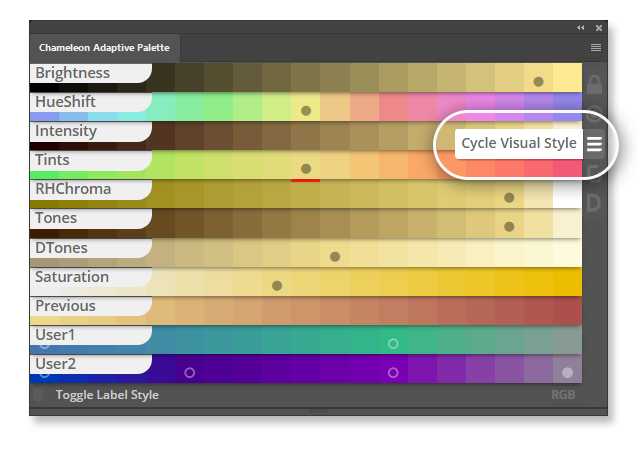Choose the dotted swatch in Saturation row
Viewport: 638px width, 454px height.
click(277, 282)
